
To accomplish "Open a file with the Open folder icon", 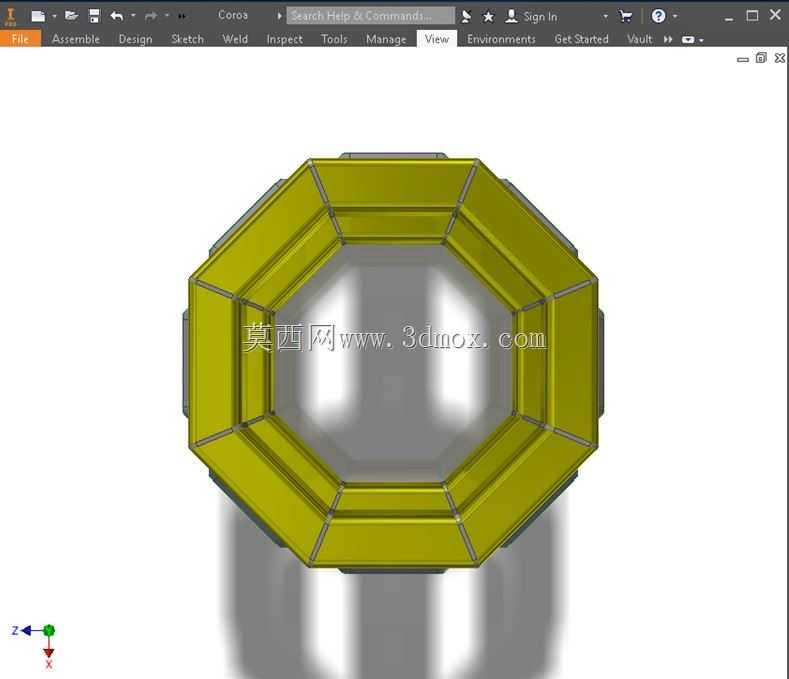I will pyautogui.click(x=71, y=16).
